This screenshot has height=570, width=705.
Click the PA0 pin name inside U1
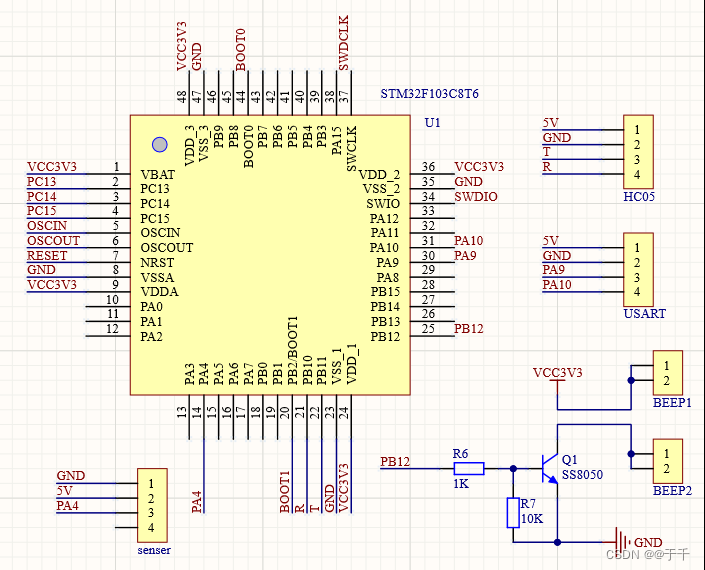point(151,307)
